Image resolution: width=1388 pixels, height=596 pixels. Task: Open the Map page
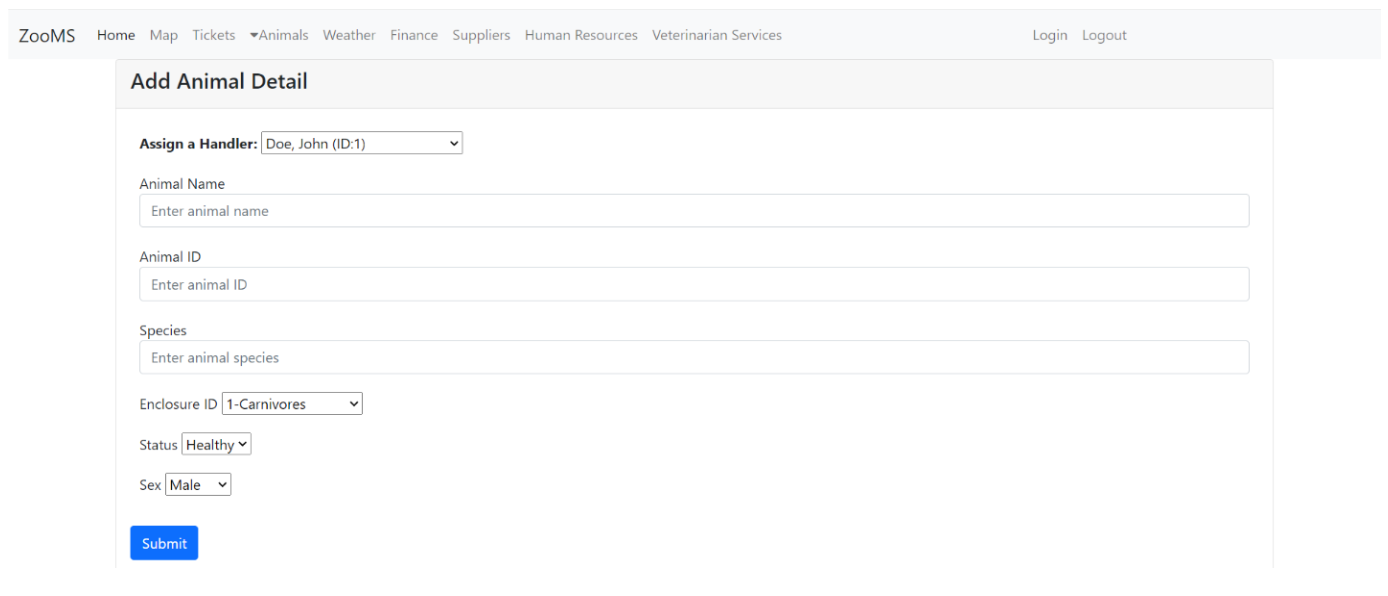164,35
